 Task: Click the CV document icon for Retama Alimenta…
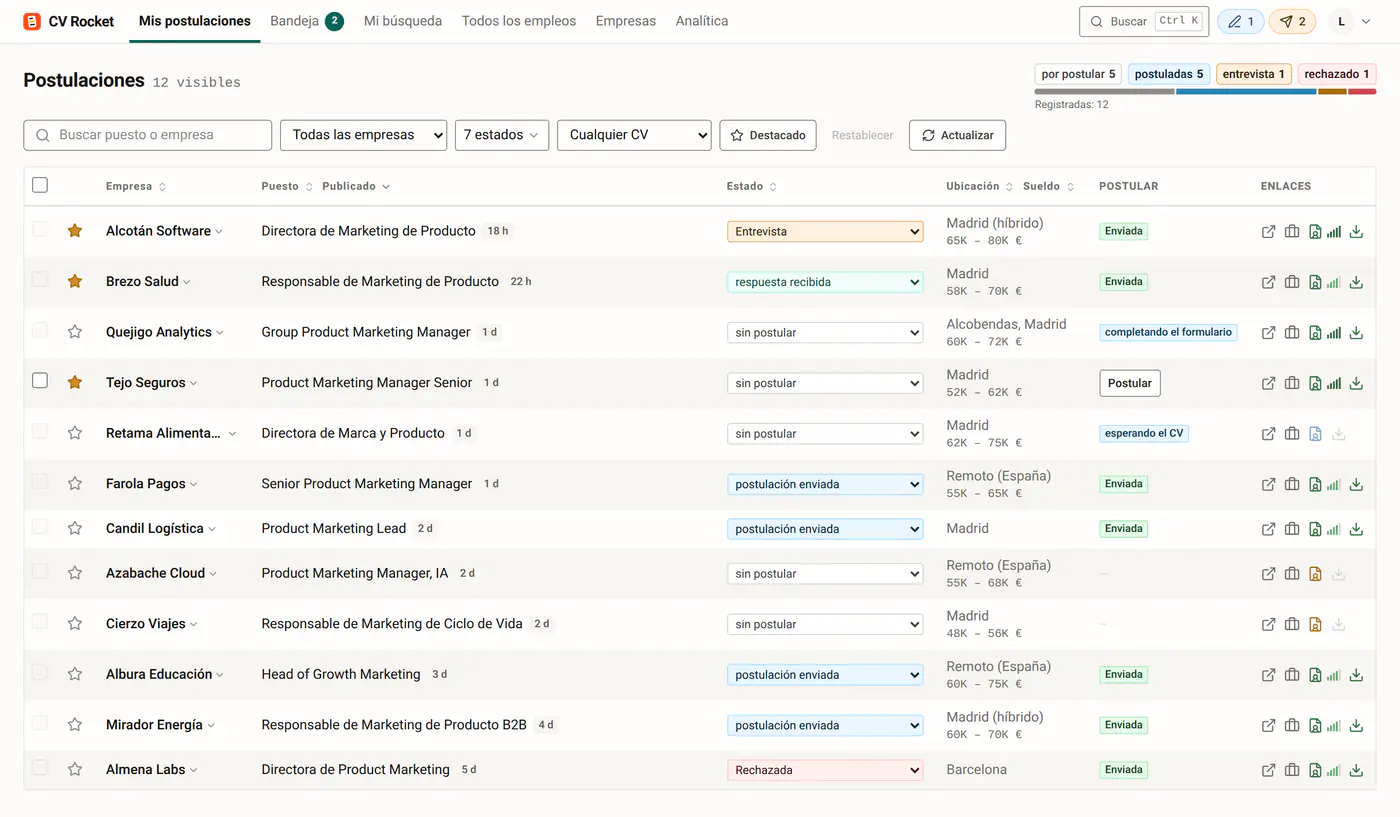(1315, 434)
